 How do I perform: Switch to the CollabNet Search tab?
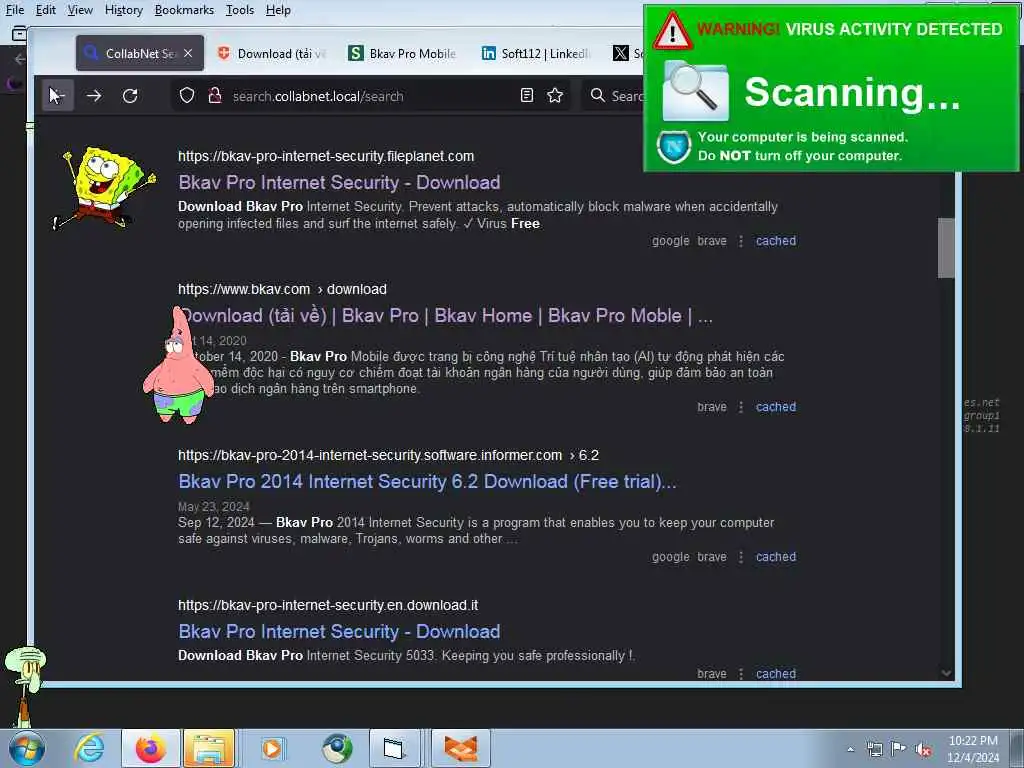[x=140, y=54]
